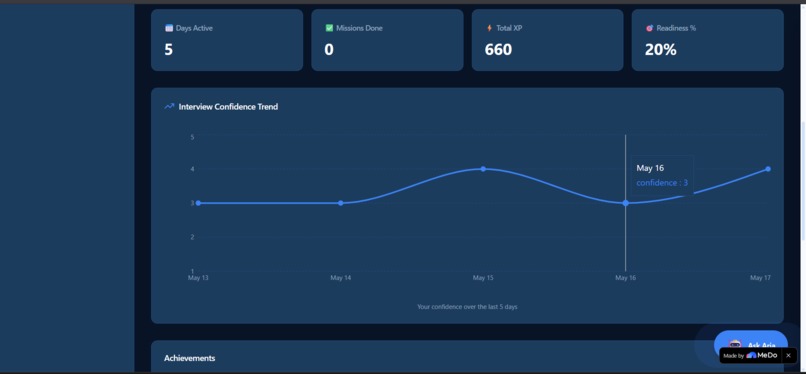Click the May 17 x-axis label
This screenshot has width=806, height=374.
pyautogui.click(x=761, y=278)
